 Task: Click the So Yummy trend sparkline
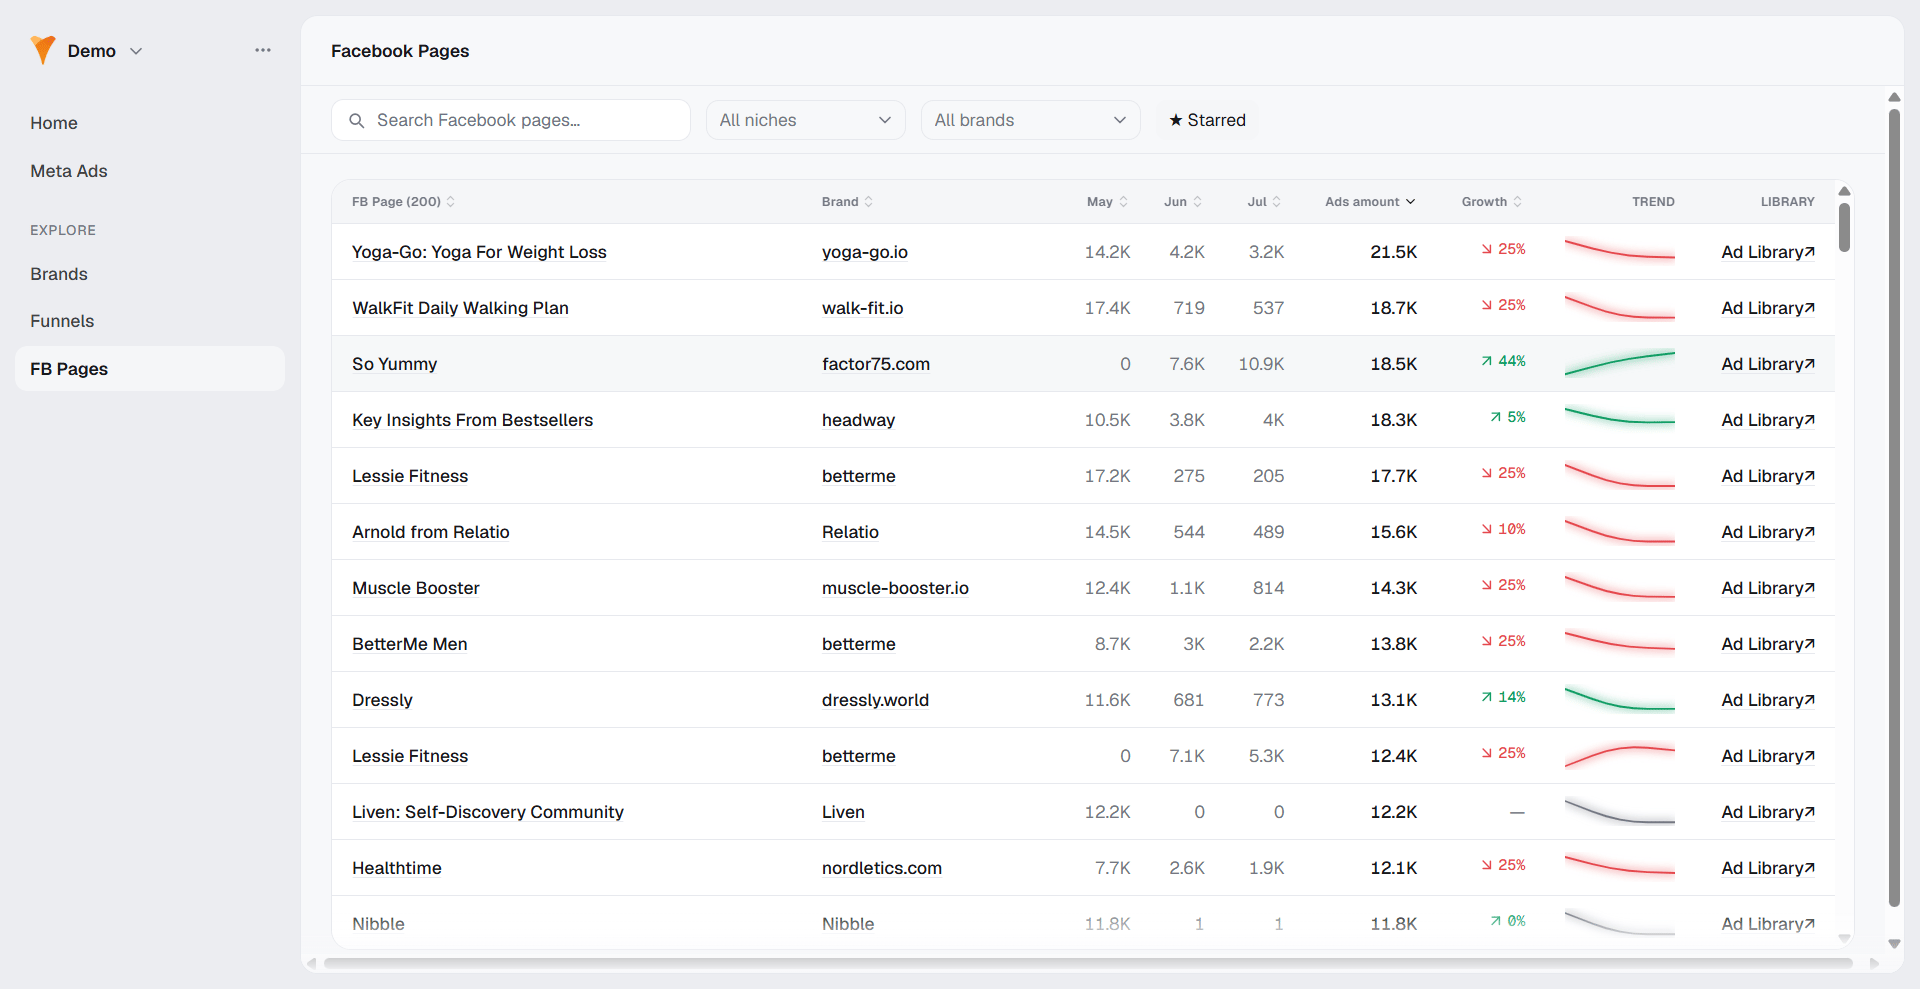(1619, 363)
